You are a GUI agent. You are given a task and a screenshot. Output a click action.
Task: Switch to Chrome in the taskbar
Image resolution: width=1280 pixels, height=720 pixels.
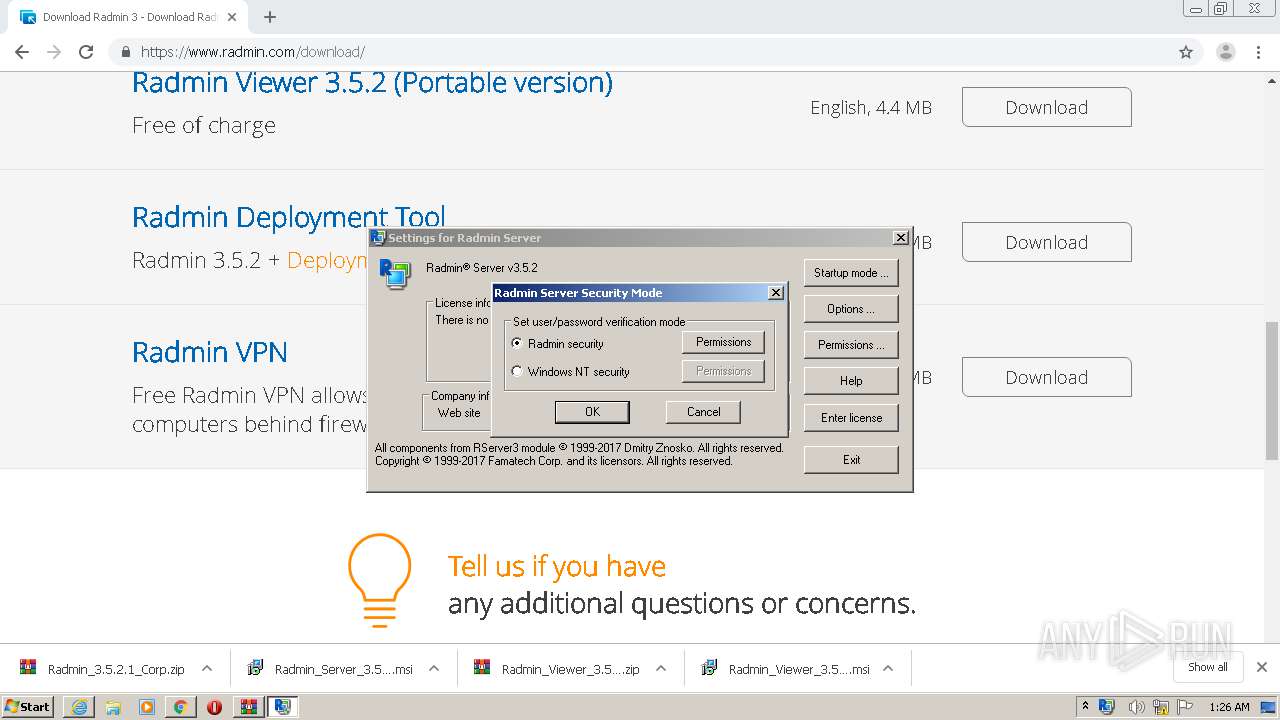pos(180,707)
